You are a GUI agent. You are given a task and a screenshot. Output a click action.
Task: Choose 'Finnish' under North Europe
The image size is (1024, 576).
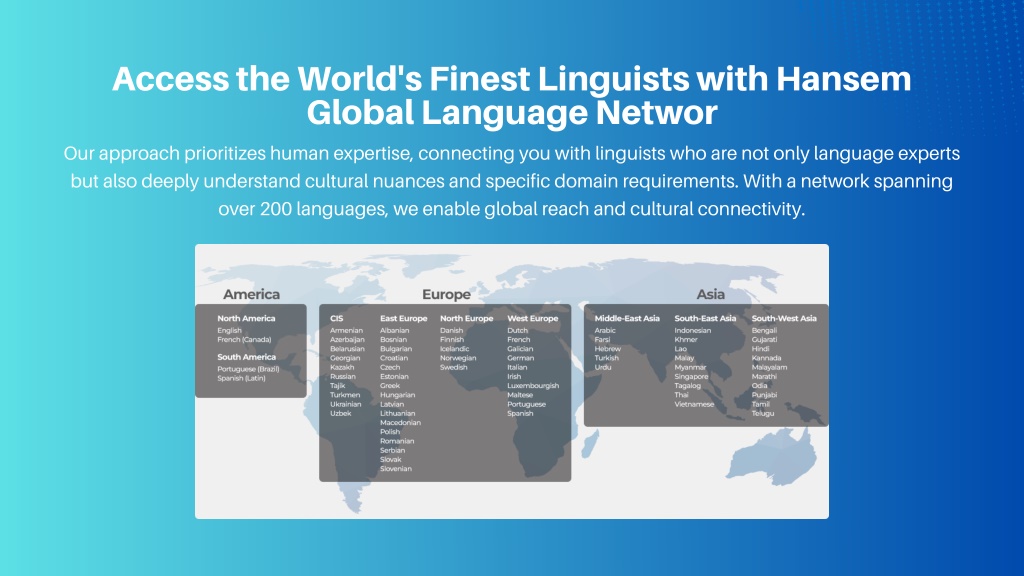[452, 340]
